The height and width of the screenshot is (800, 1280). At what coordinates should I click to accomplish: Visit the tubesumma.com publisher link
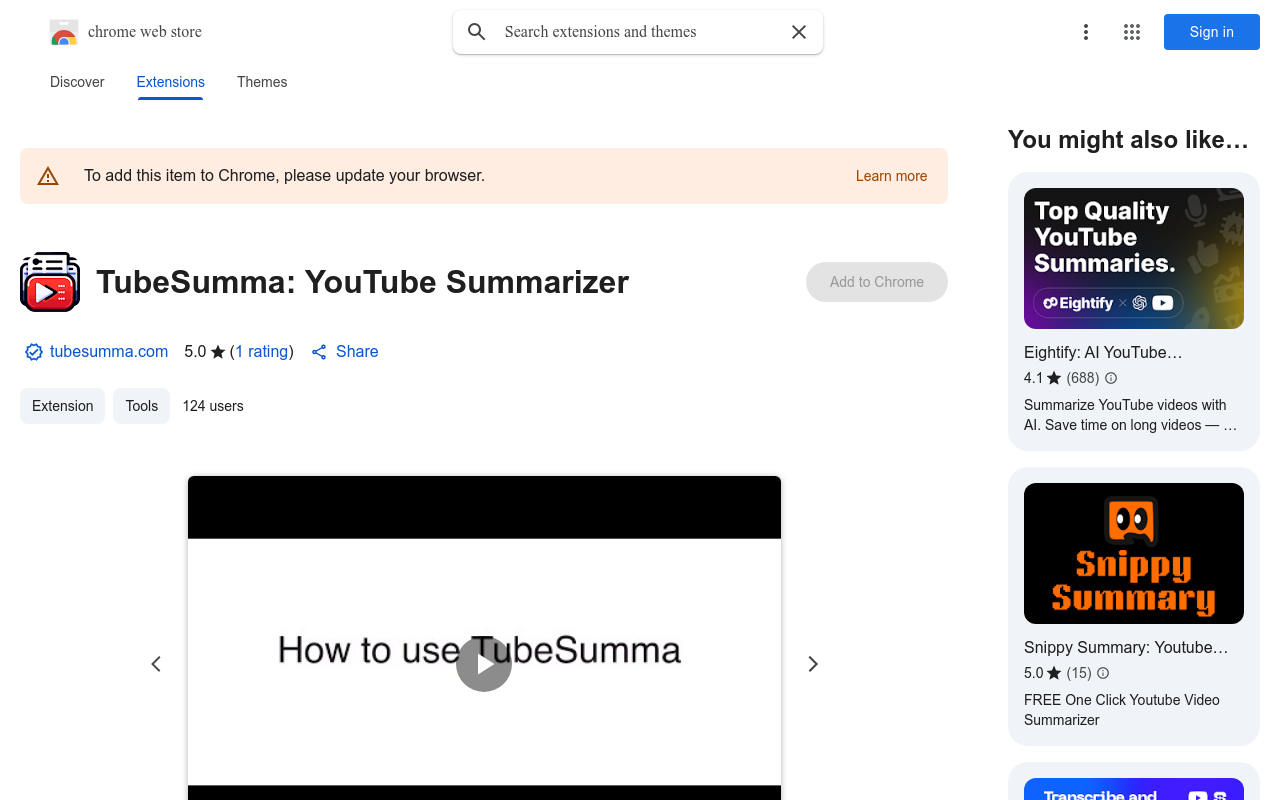pyautogui.click(x=109, y=352)
